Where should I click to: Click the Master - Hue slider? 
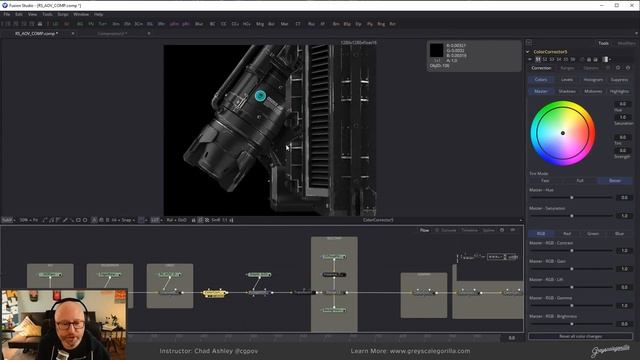pos(571,198)
